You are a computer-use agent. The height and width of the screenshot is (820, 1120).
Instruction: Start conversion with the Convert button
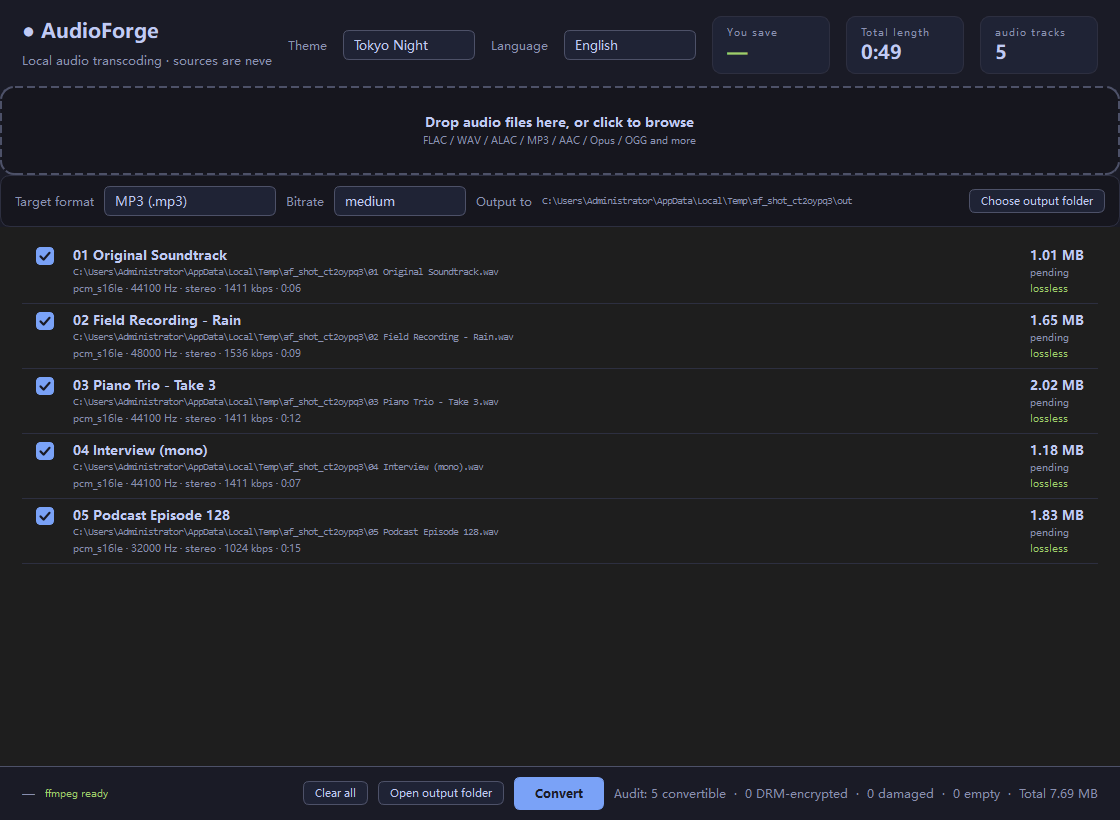[559, 793]
